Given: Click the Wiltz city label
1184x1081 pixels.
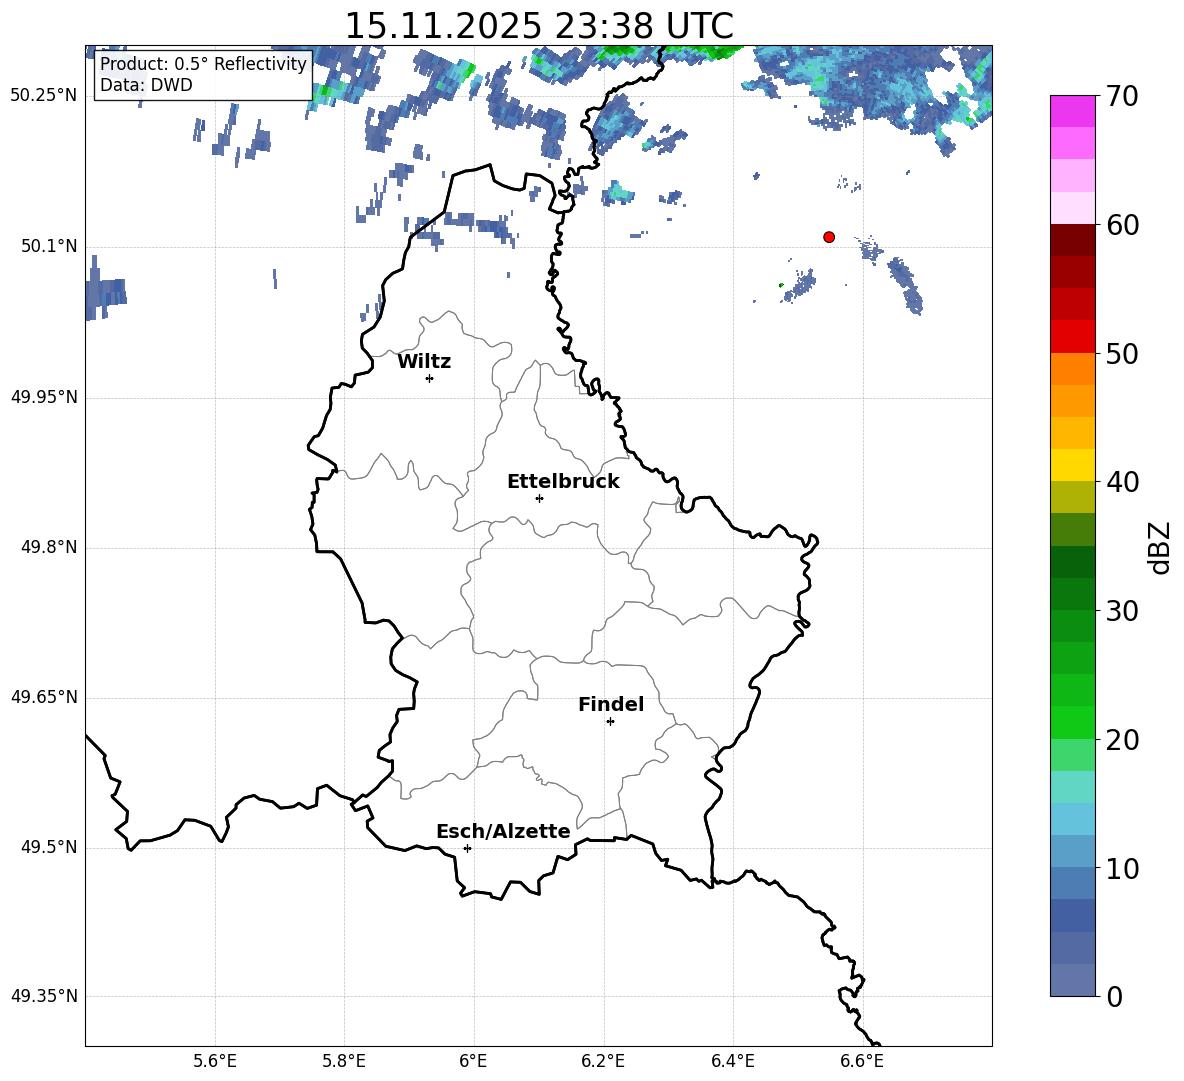Looking at the screenshot, I should [424, 362].
